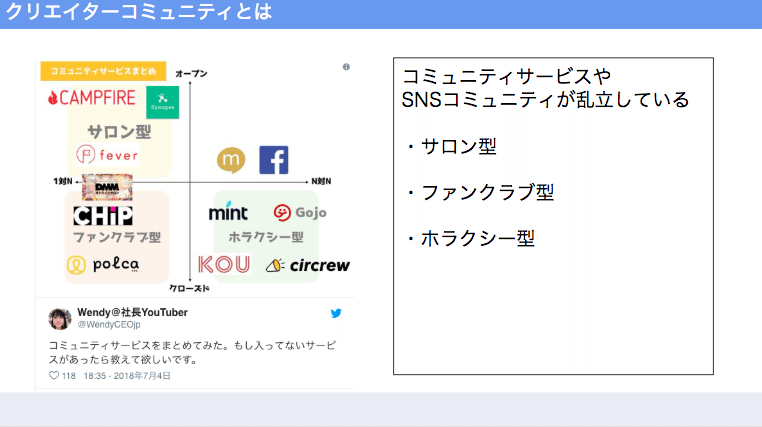Click the N対N axis label
Viewport: 762px width, 427px height.
321,181
